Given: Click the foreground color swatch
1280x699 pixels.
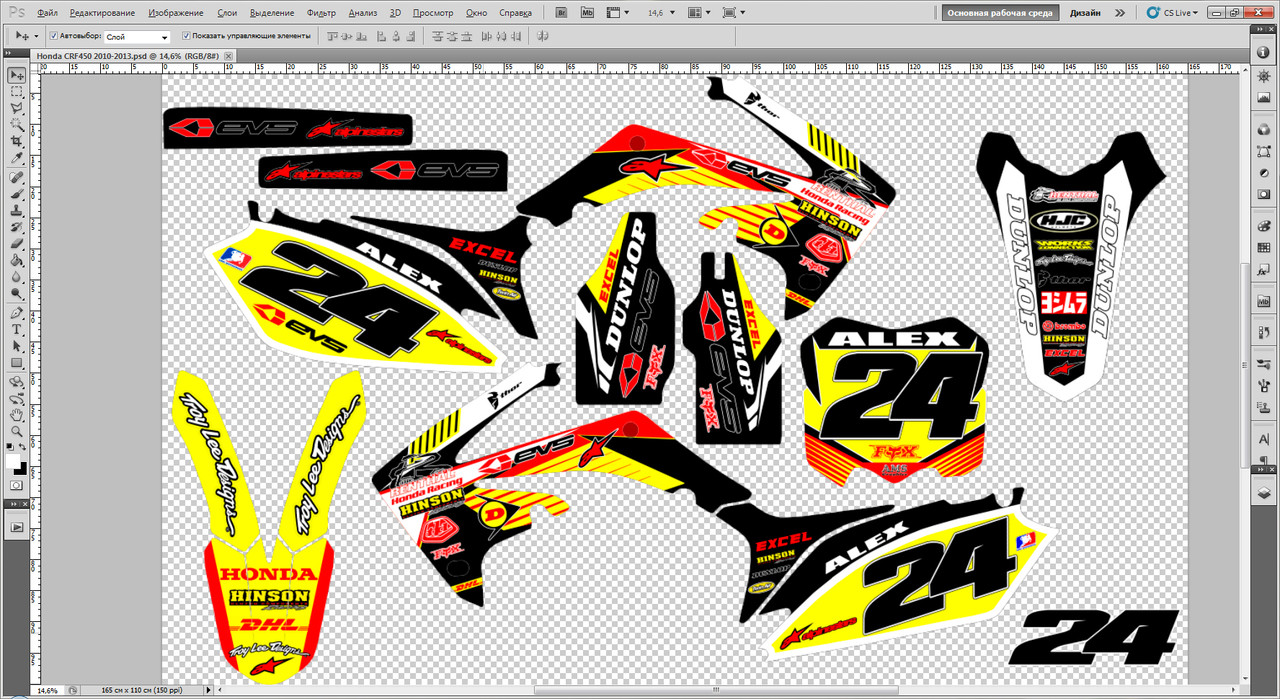Looking at the screenshot, I should (x=13, y=460).
